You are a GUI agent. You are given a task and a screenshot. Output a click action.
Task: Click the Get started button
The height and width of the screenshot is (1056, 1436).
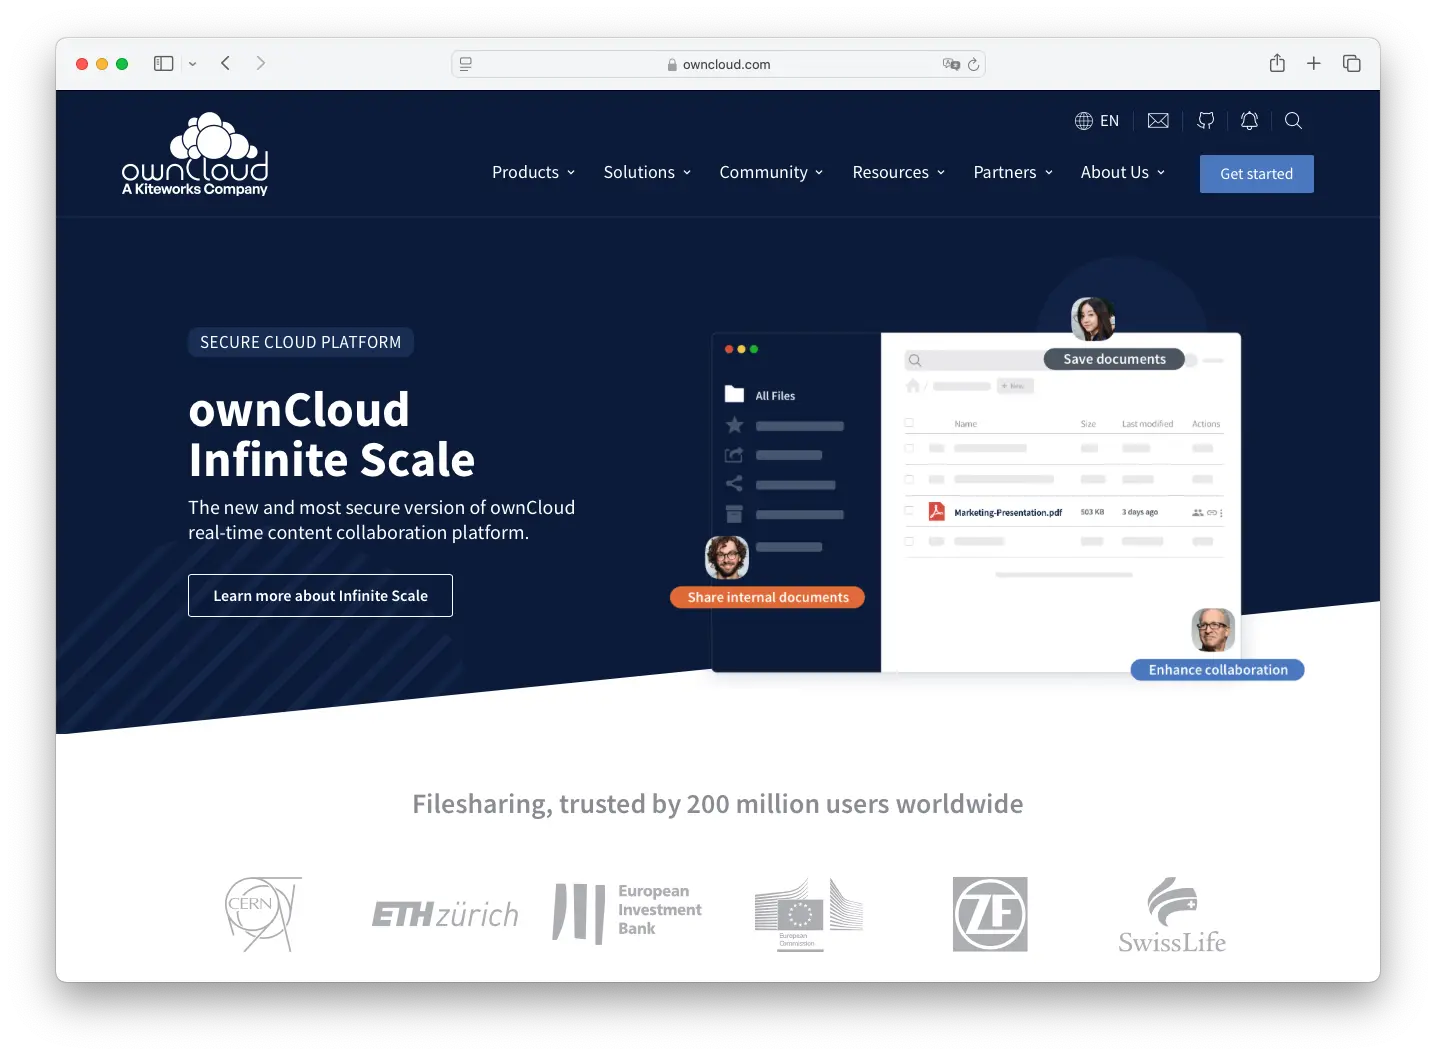(x=1256, y=173)
